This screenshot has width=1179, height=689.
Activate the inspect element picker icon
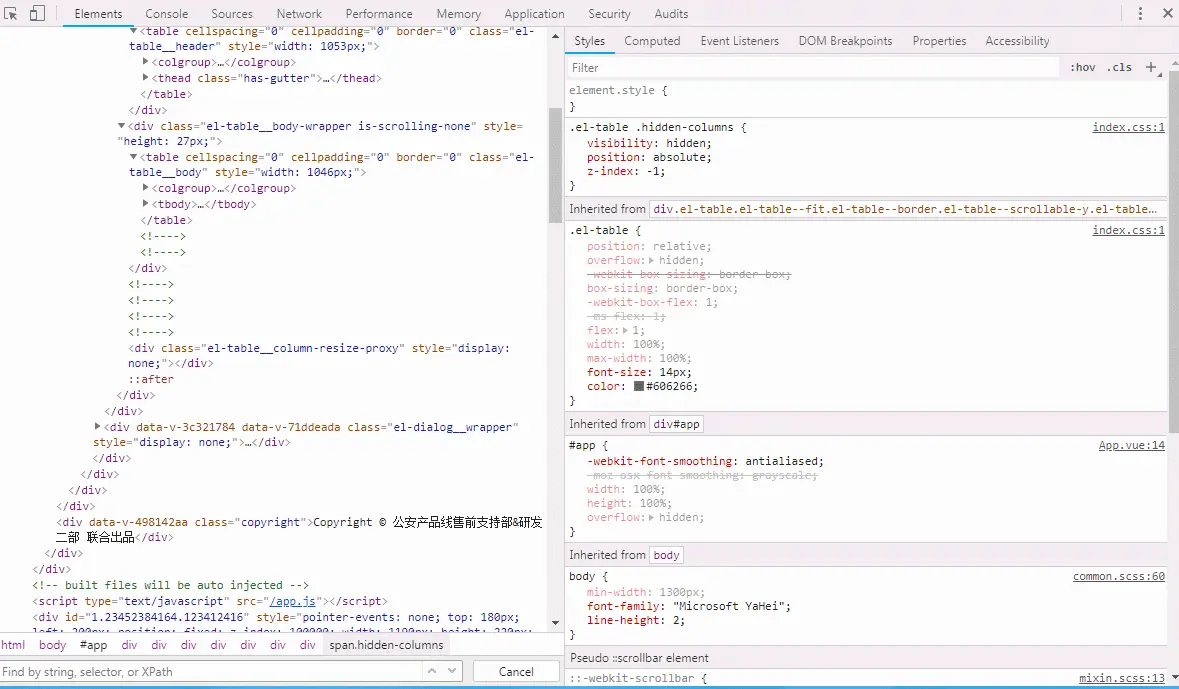11,14
